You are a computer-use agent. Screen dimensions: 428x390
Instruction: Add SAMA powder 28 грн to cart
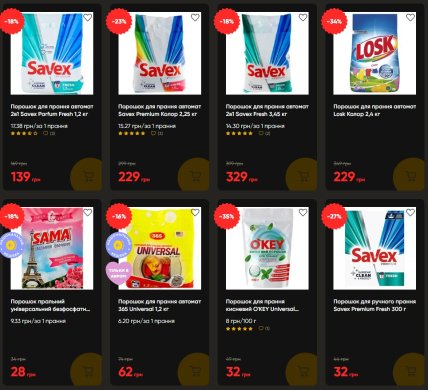click(x=87, y=370)
